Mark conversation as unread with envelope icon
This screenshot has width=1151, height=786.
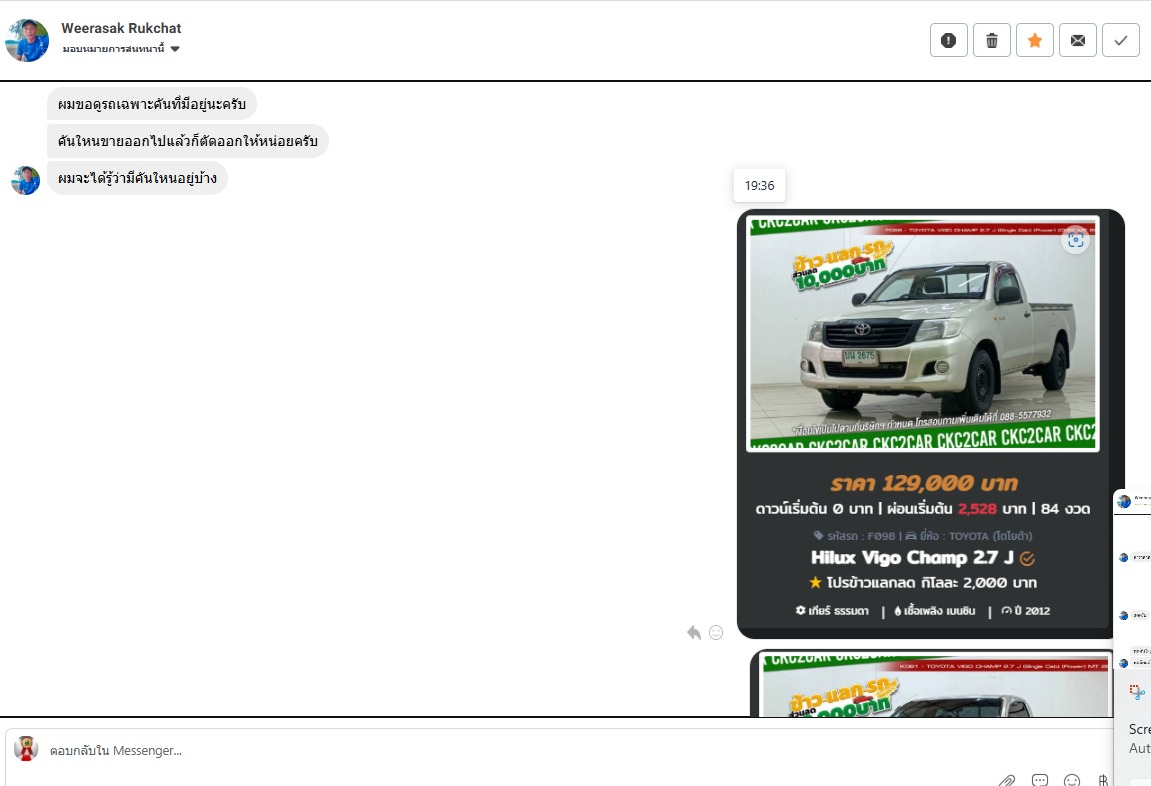pyautogui.click(x=1078, y=40)
